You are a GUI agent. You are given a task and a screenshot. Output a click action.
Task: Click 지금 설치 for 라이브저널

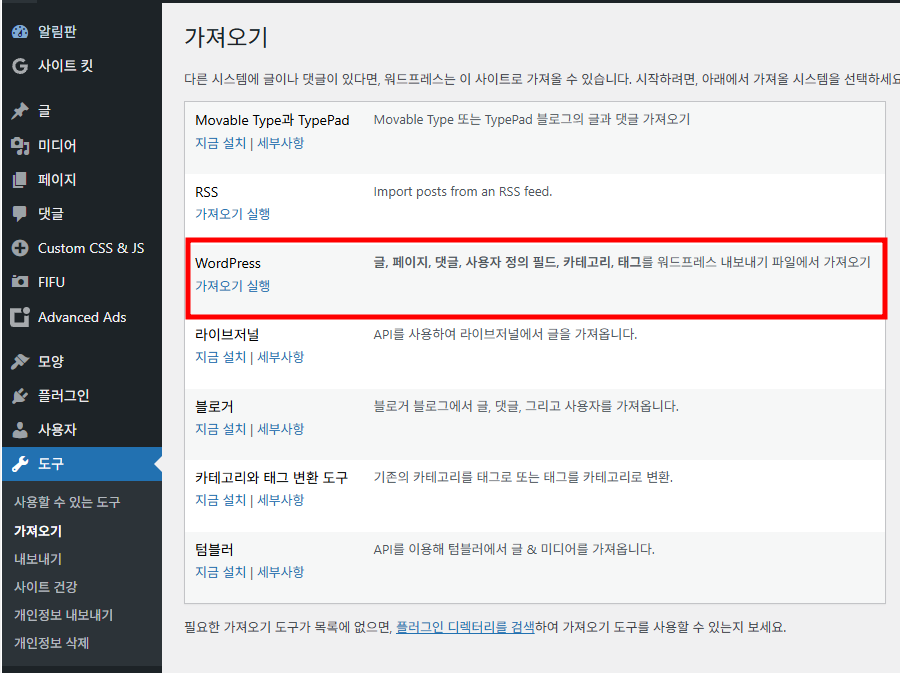coord(220,357)
